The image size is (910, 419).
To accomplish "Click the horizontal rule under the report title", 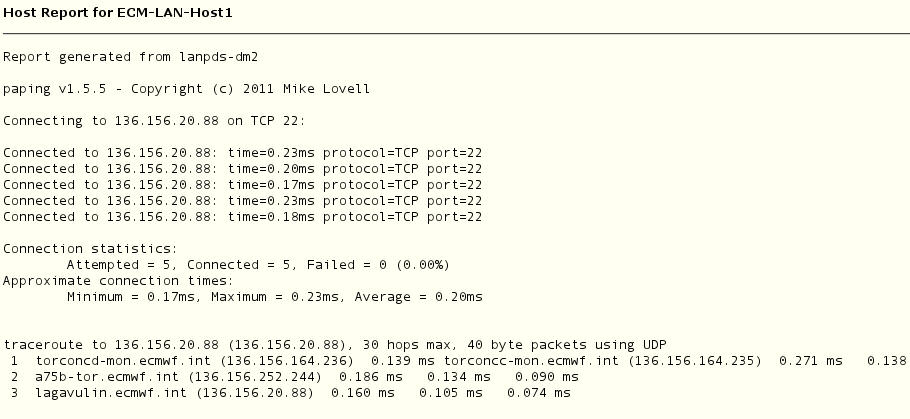I will 456,34.
